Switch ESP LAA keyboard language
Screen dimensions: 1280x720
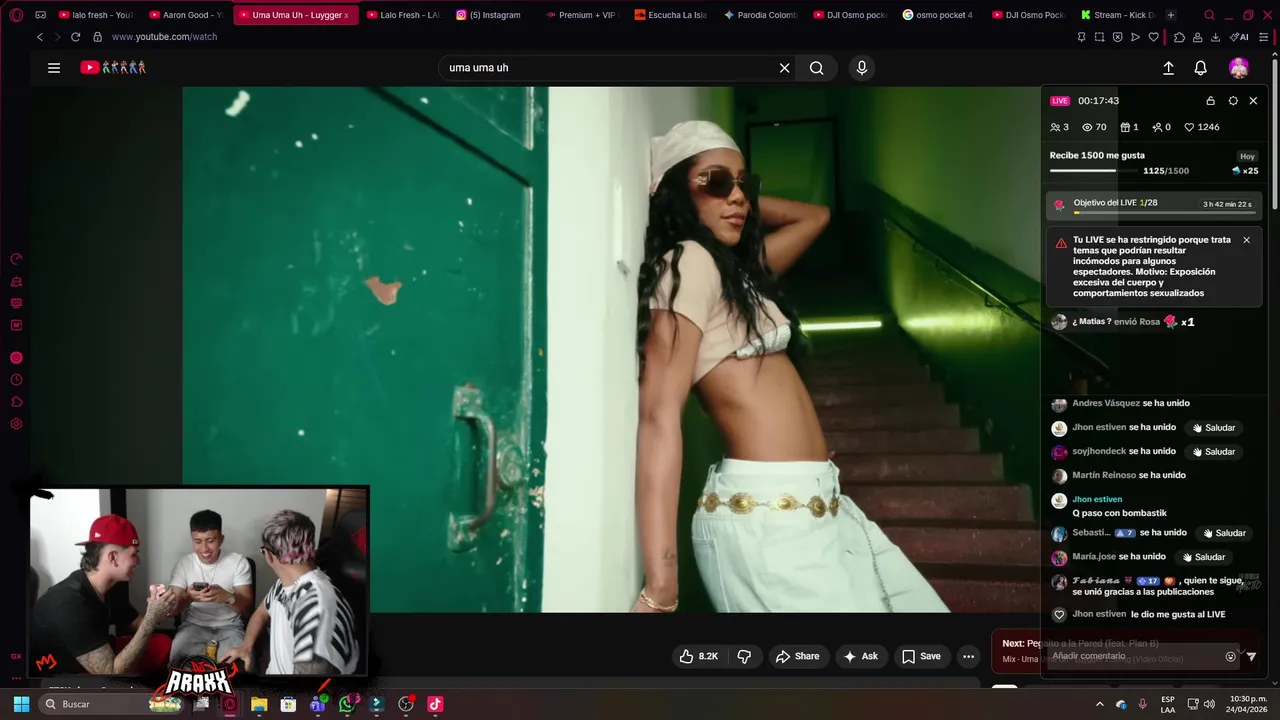pos(1168,704)
